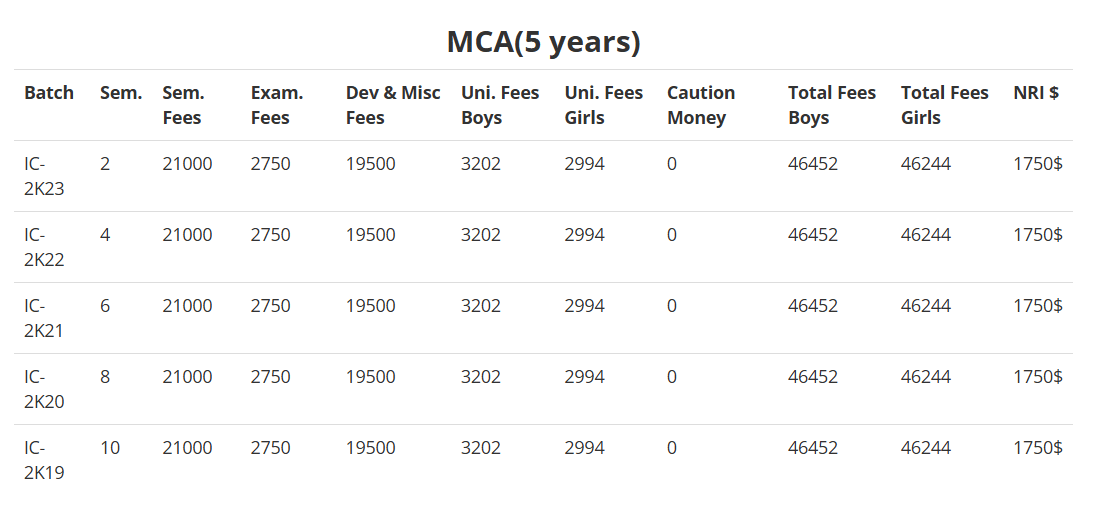
Task: Click the Uni. Fees Girls header
Action: [x=604, y=105]
